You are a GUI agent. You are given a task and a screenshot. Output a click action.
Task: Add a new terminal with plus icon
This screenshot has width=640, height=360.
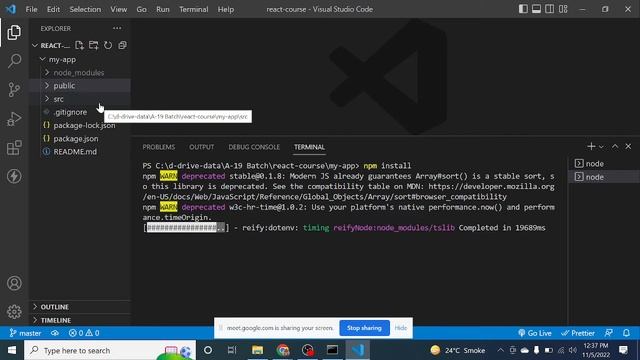[x=591, y=146]
